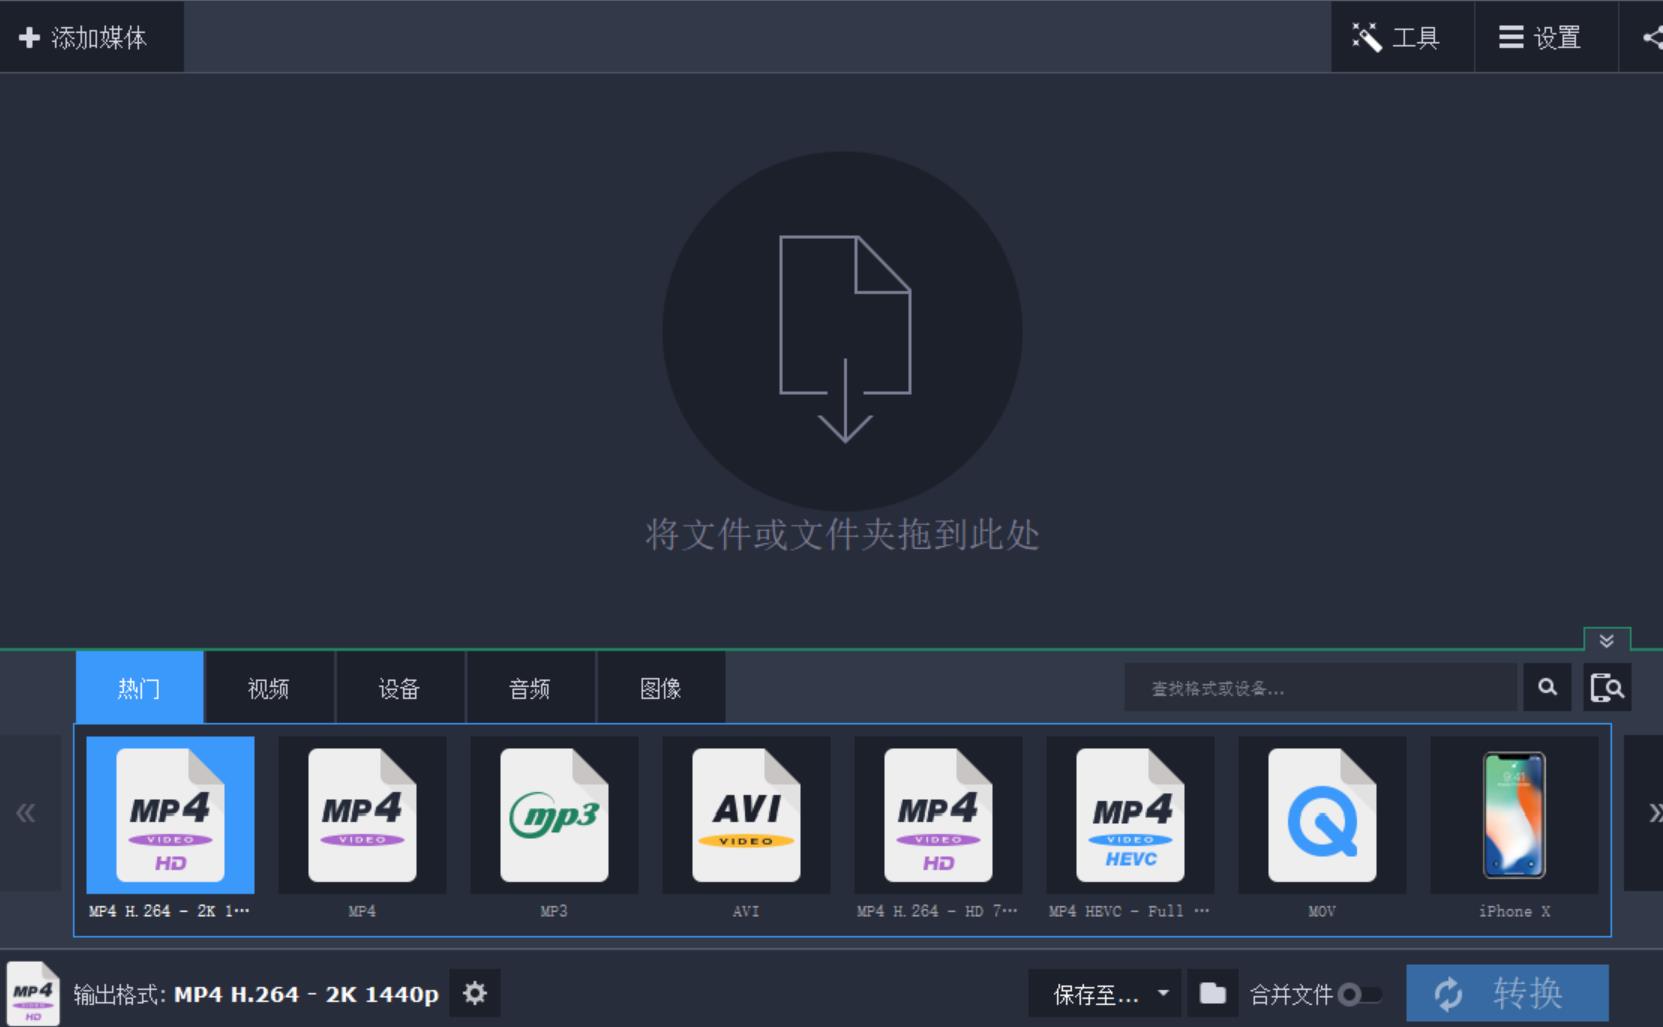
Task: Click the 转换 convert button
Action: (x=1507, y=993)
